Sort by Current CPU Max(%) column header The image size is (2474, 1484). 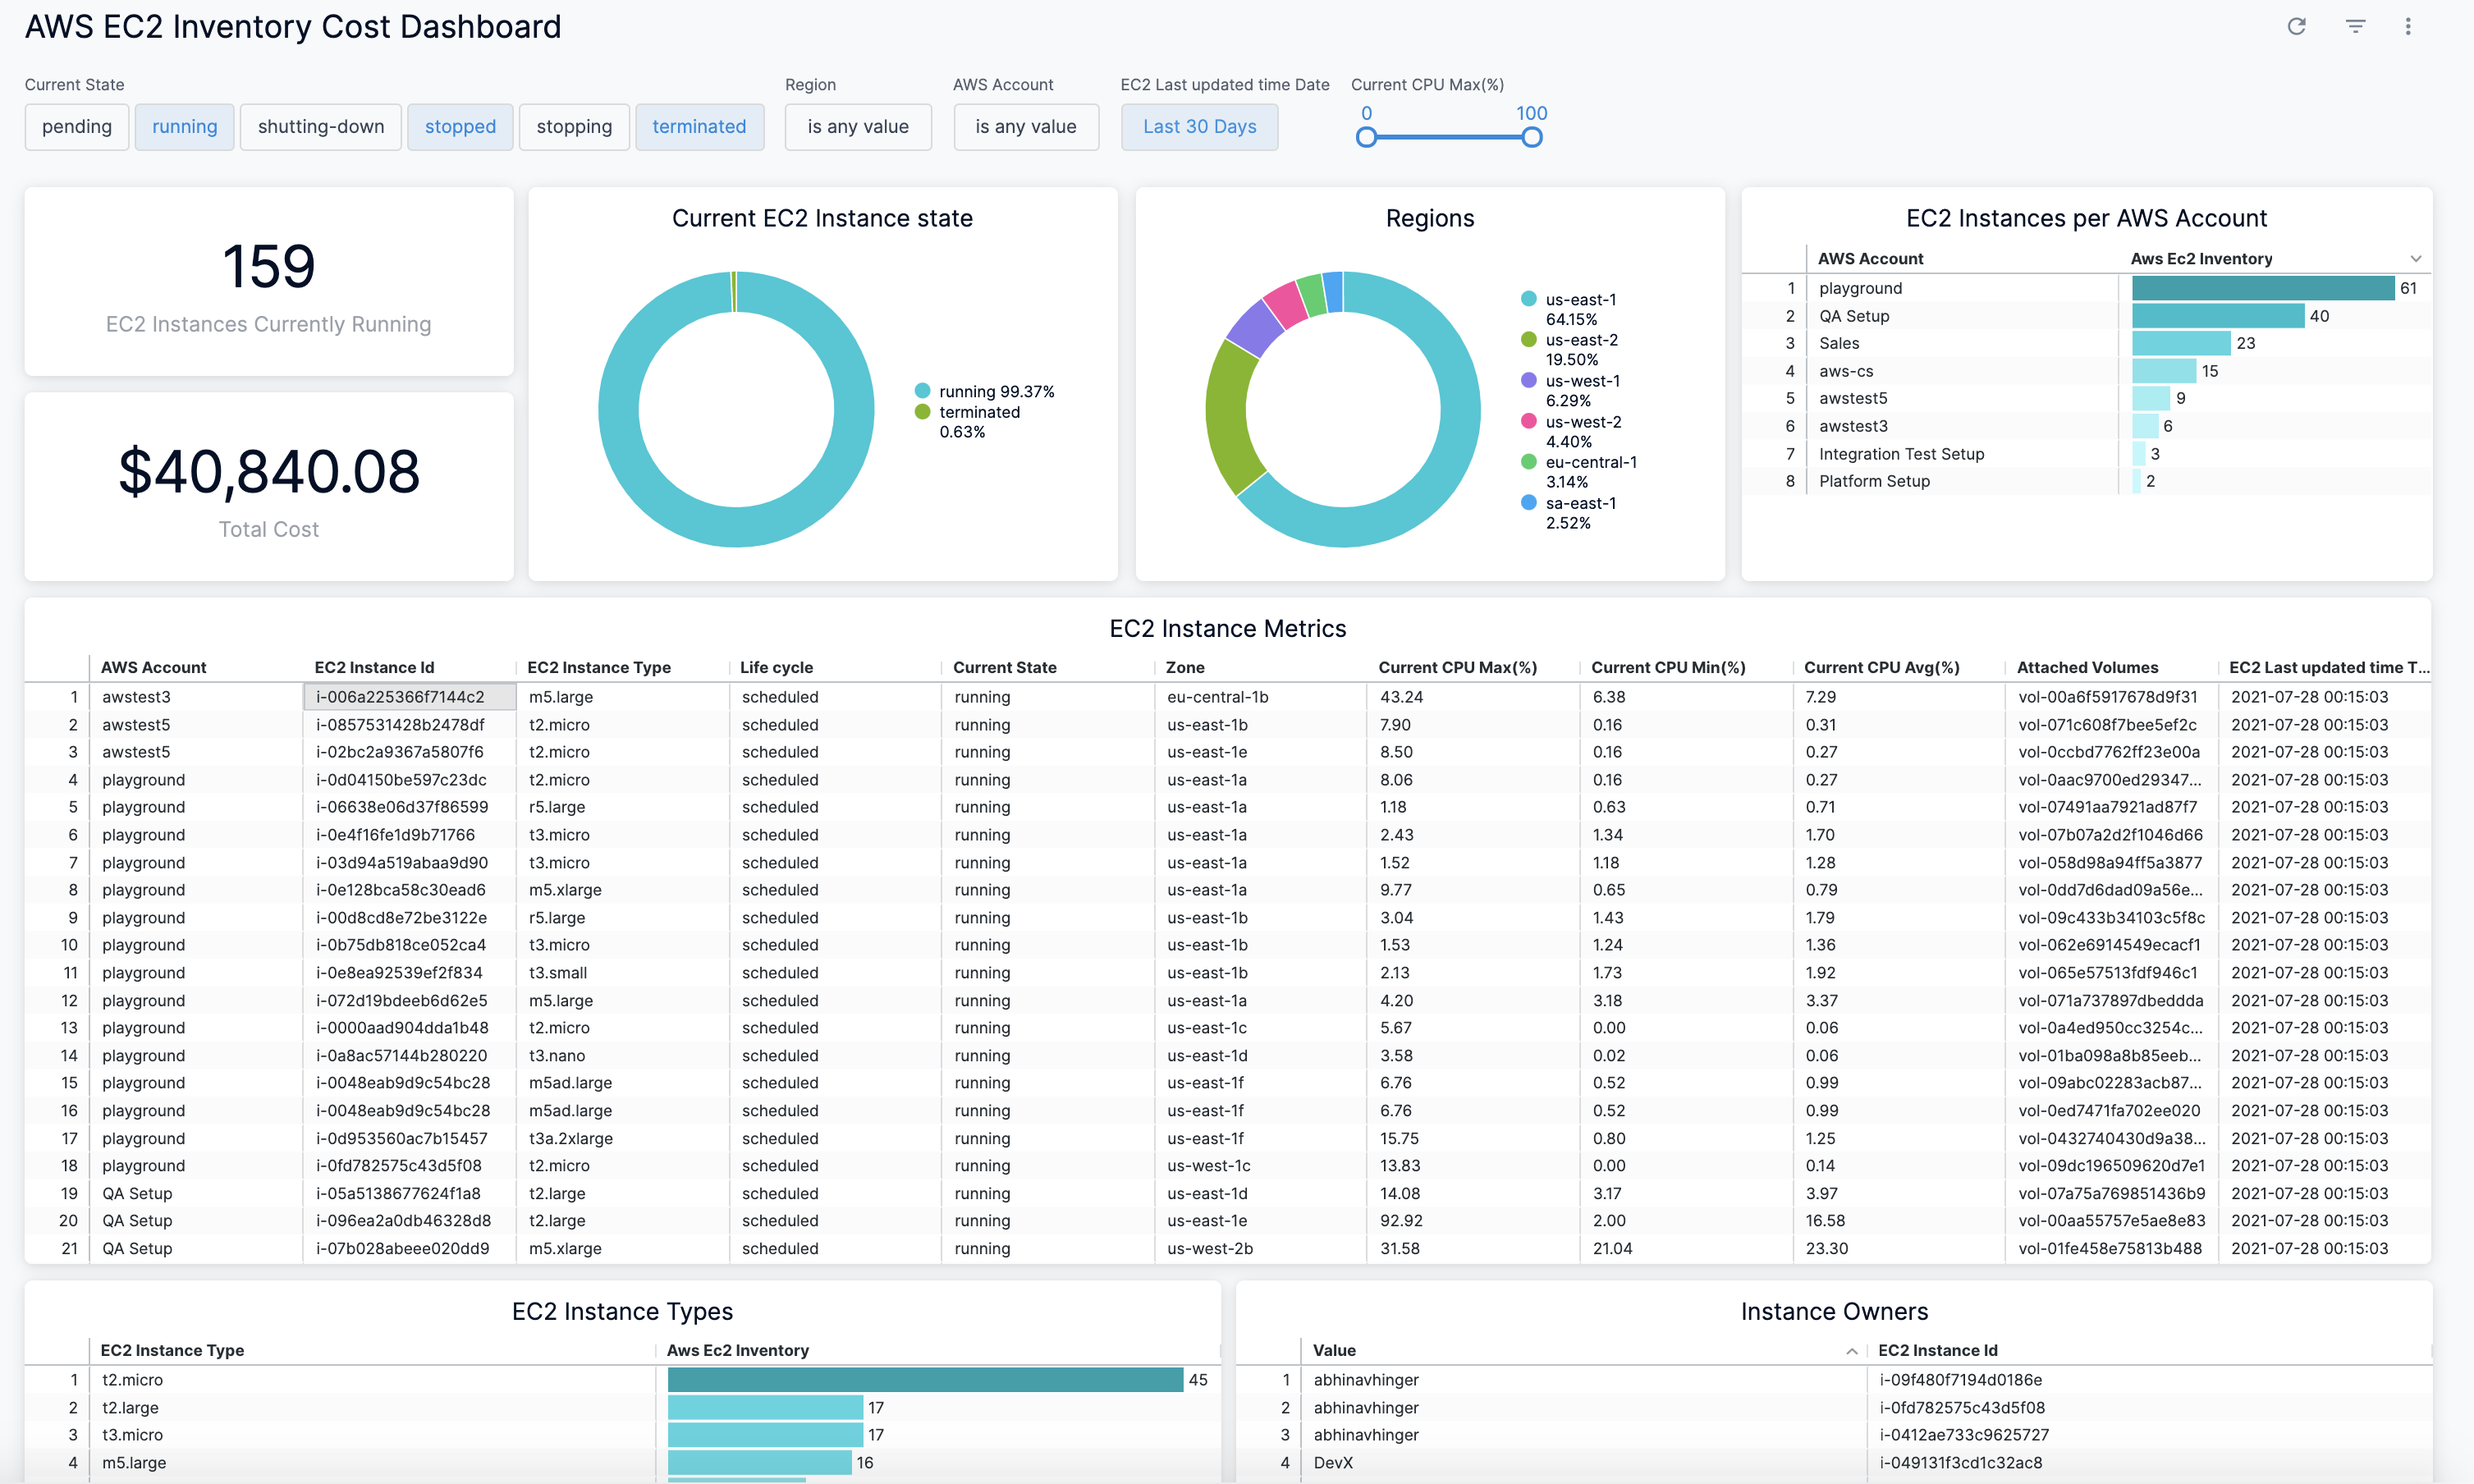pos(1457,667)
